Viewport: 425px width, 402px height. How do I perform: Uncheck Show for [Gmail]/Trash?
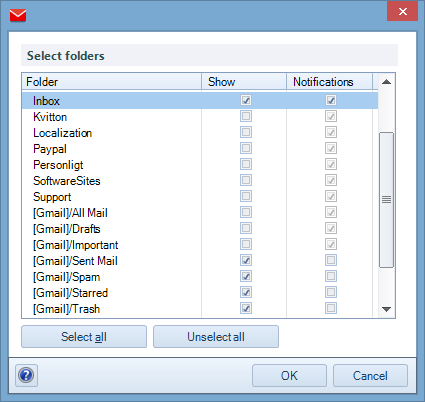coord(246,308)
